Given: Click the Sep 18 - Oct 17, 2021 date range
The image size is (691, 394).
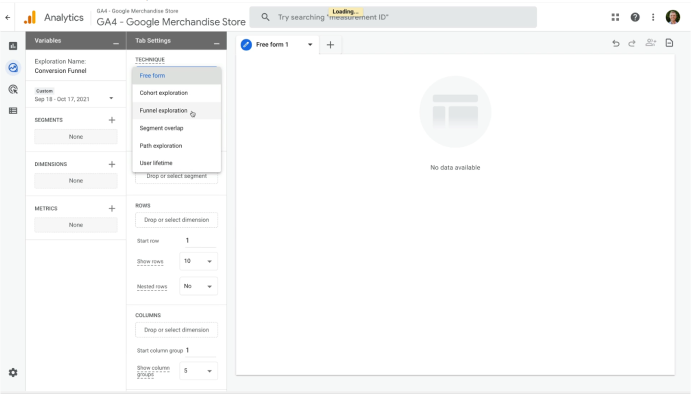Looking at the screenshot, I should (62, 99).
